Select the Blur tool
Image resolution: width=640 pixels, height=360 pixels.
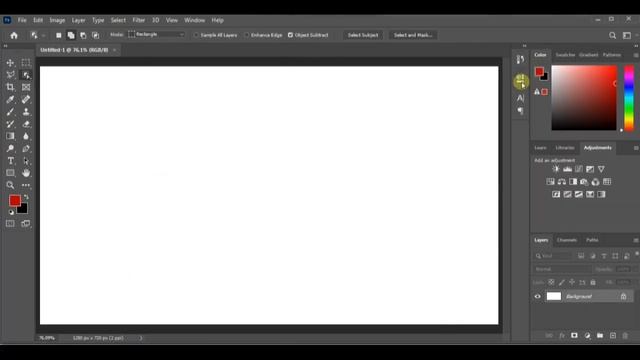point(26,136)
